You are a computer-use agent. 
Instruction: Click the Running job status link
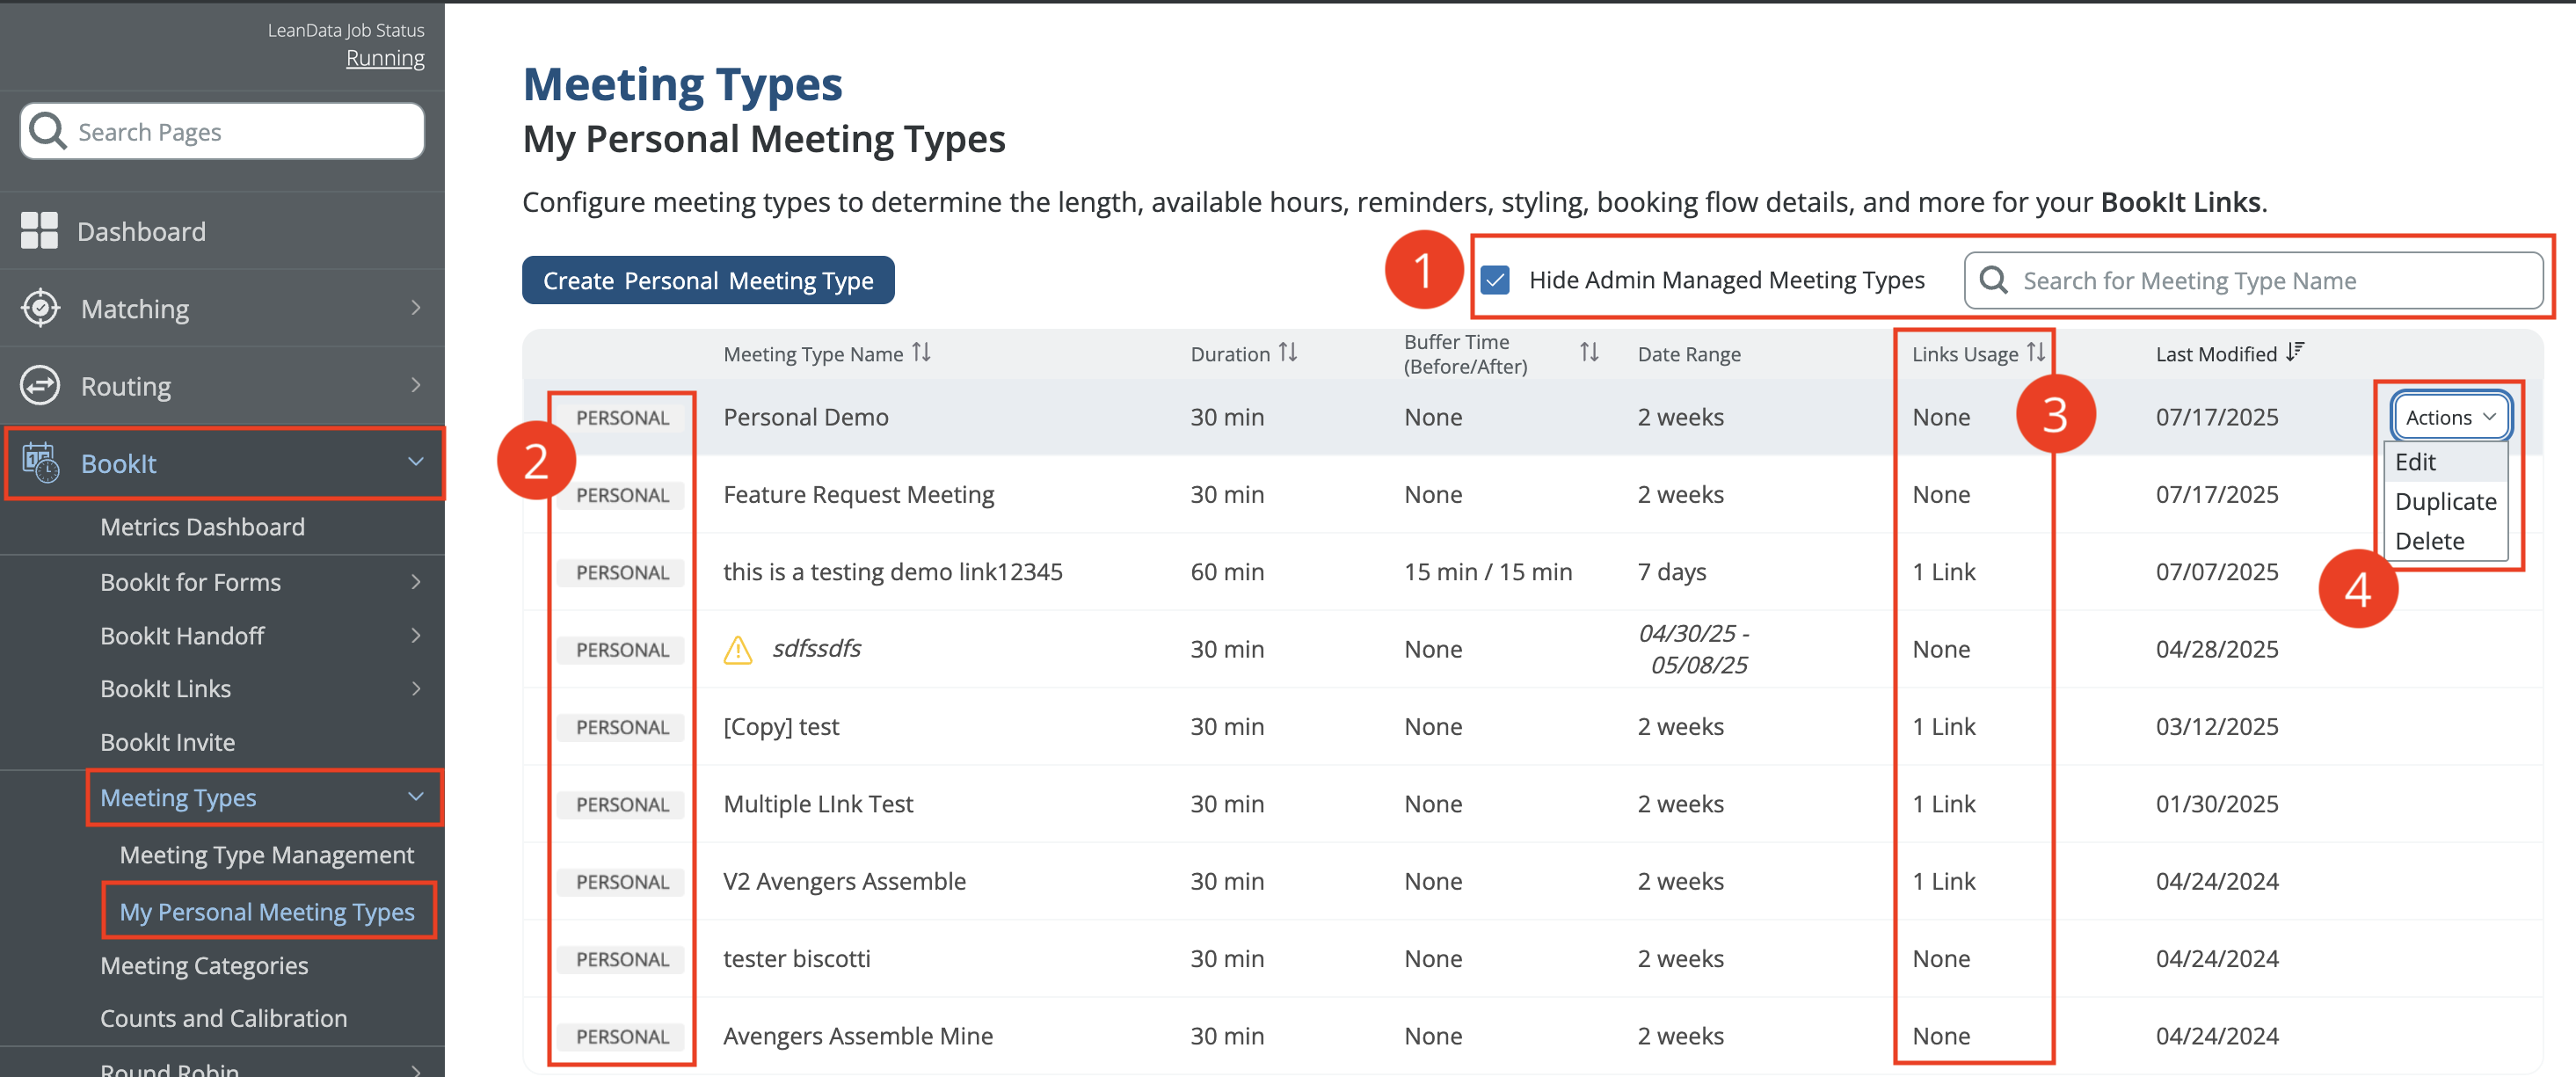[x=385, y=58]
